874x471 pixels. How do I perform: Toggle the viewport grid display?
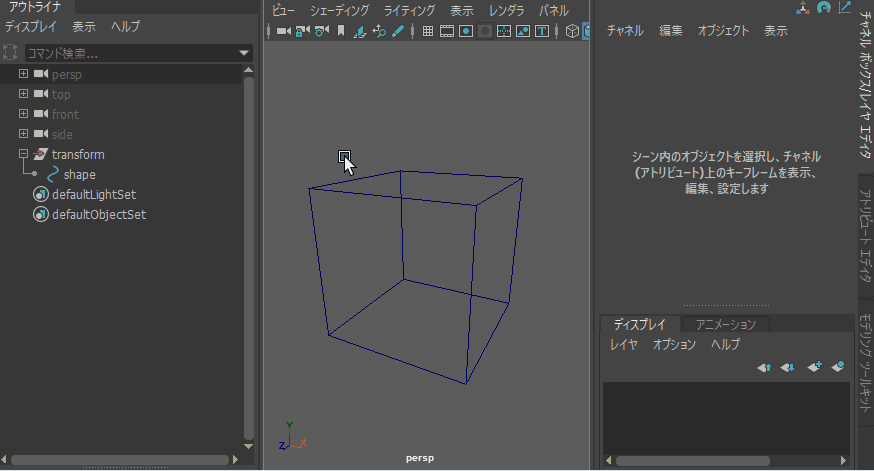coord(428,31)
